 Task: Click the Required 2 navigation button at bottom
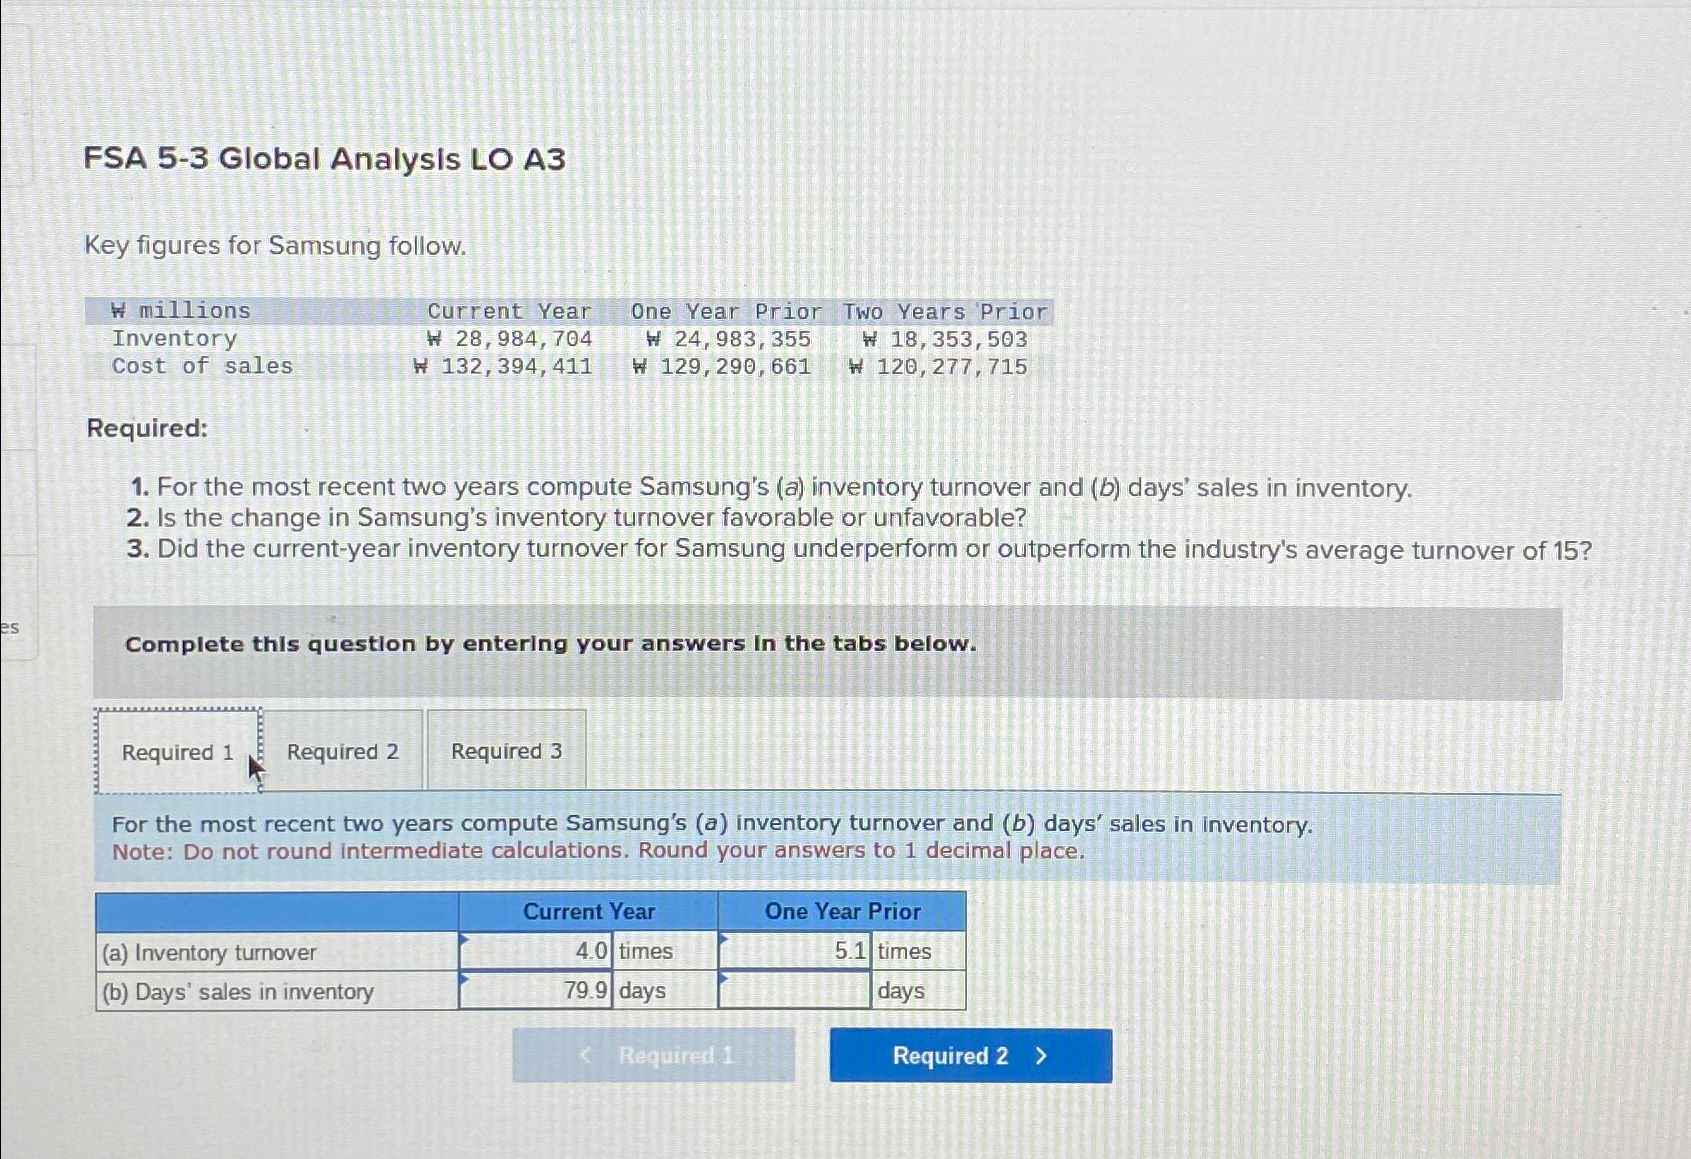tap(968, 1055)
